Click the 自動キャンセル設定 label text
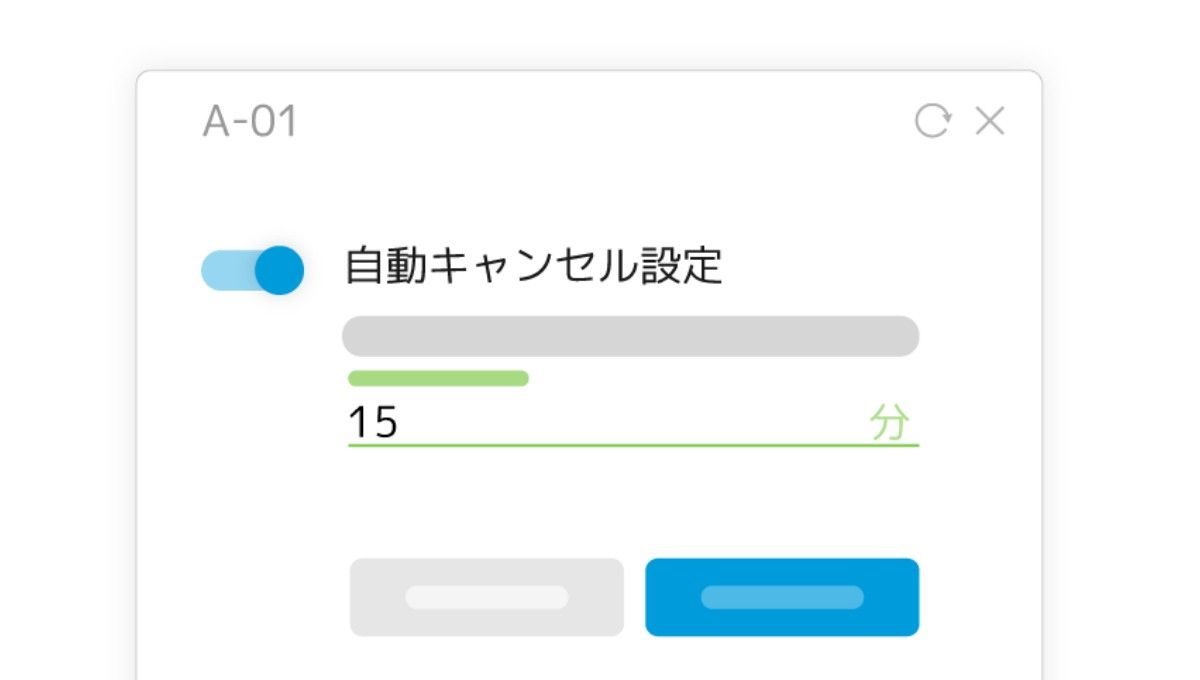Image resolution: width=1200 pixels, height=680 pixels. point(533,267)
